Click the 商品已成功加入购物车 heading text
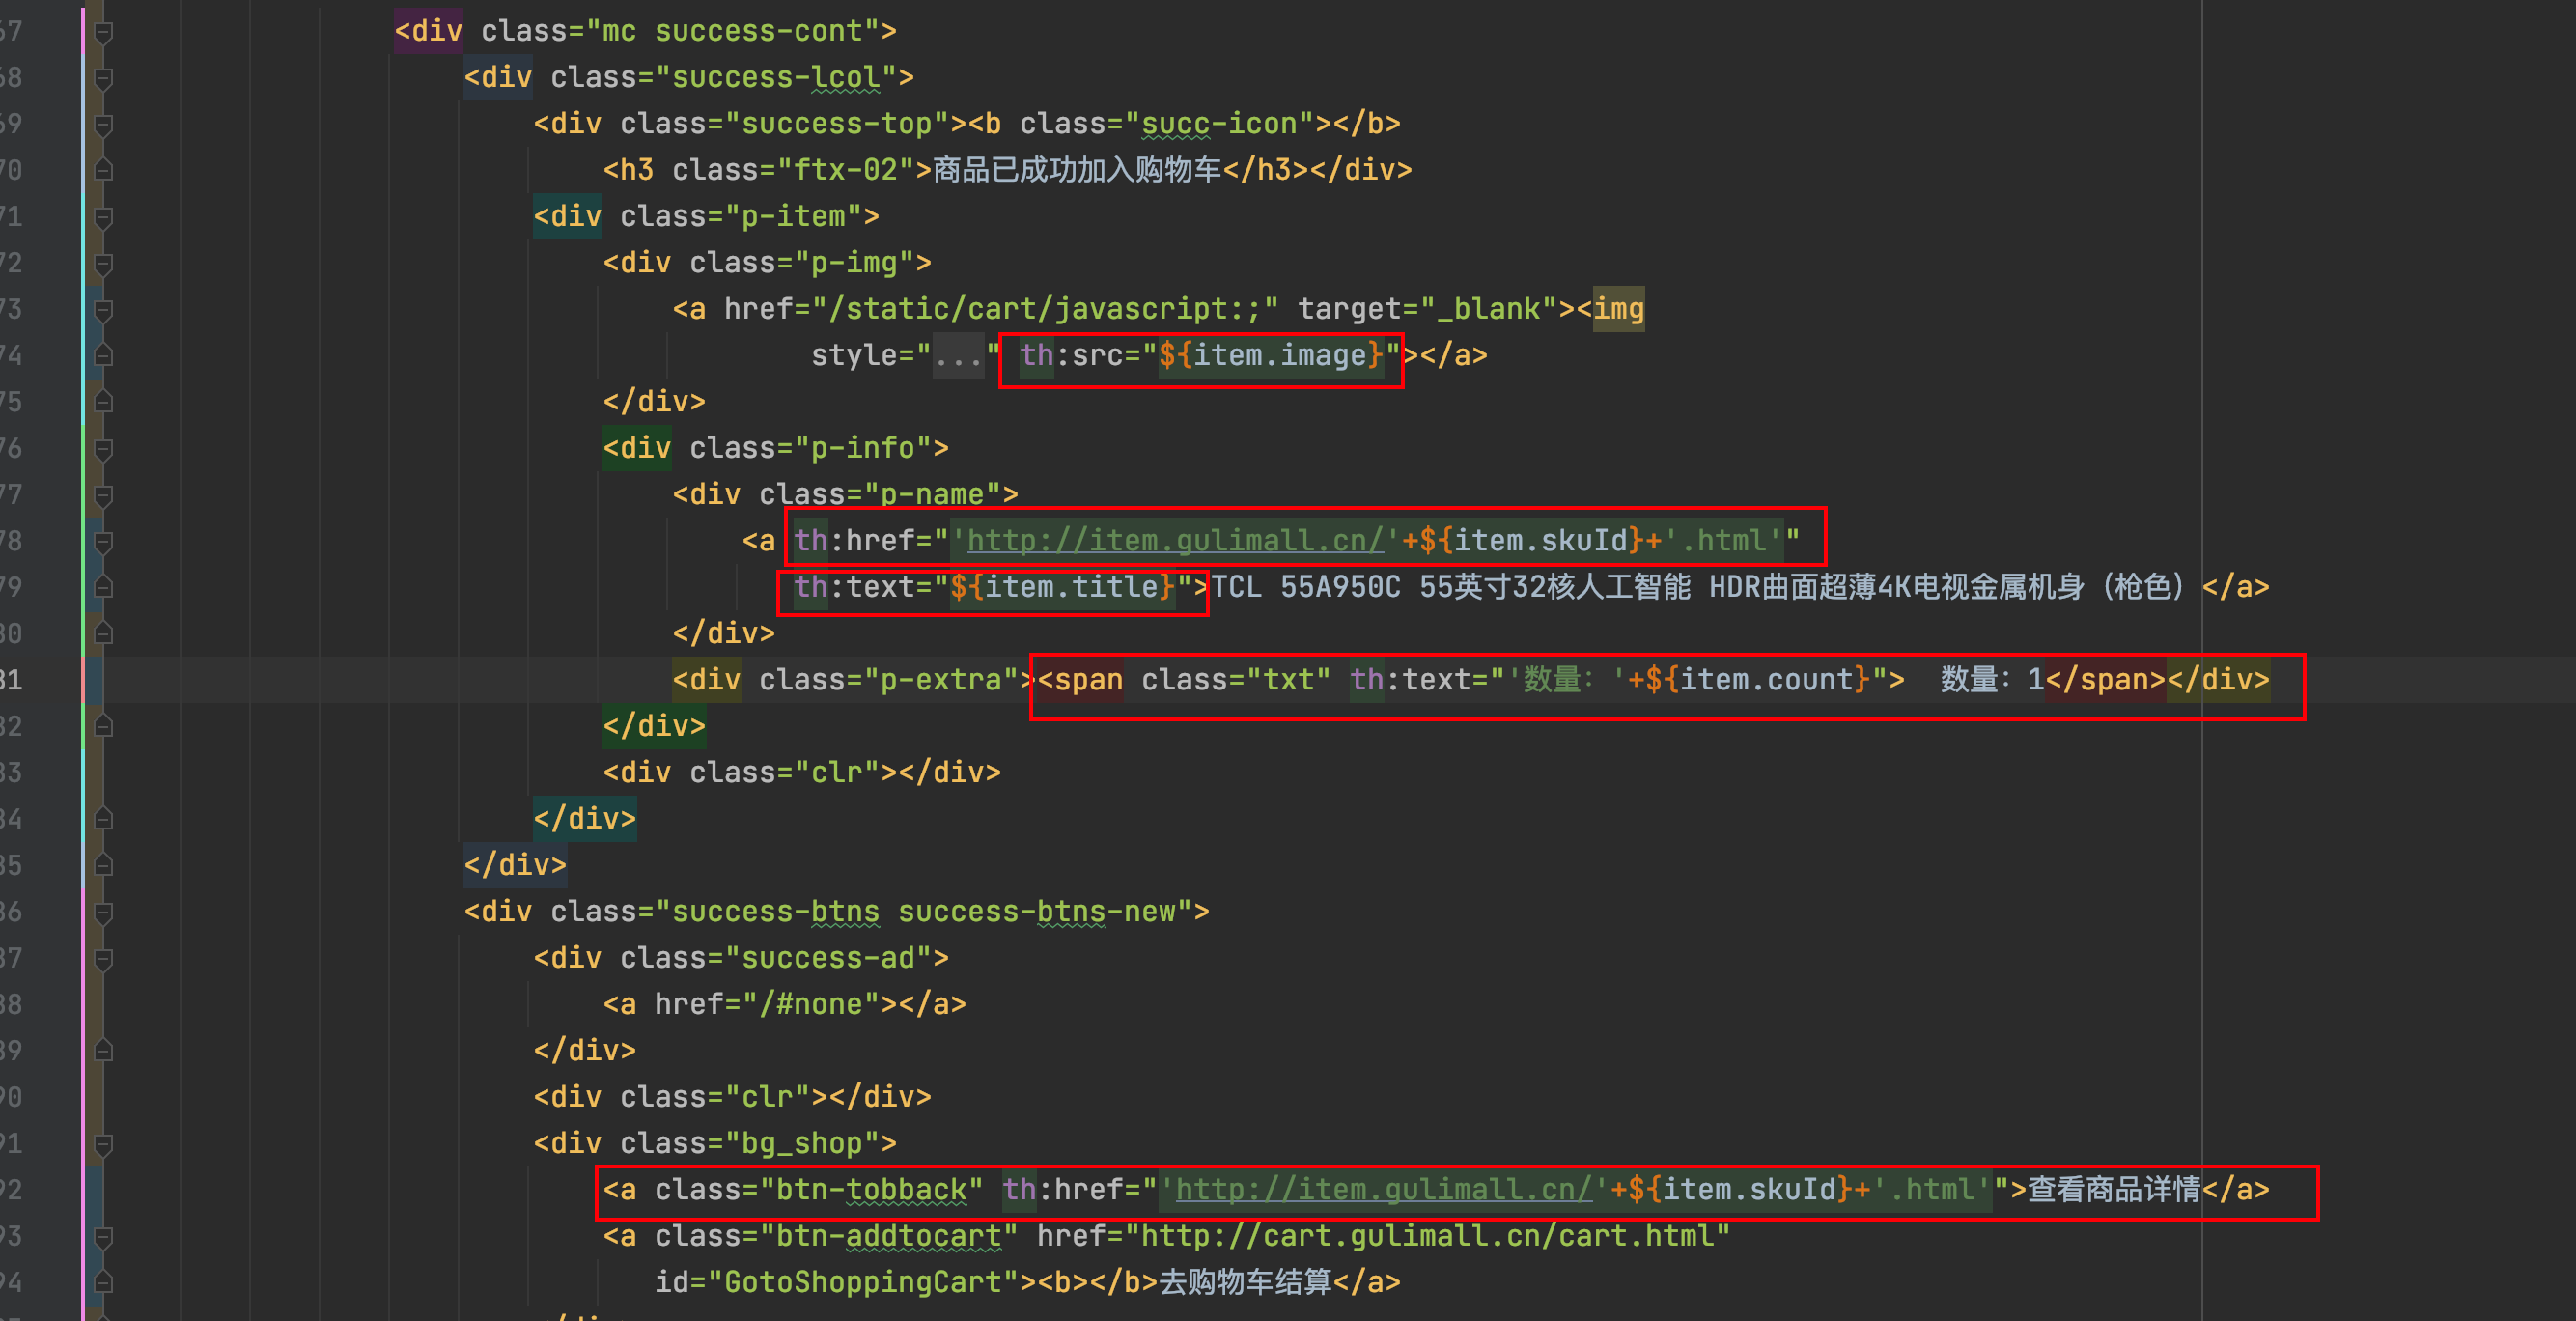The image size is (2576, 1321). click(1077, 170)
